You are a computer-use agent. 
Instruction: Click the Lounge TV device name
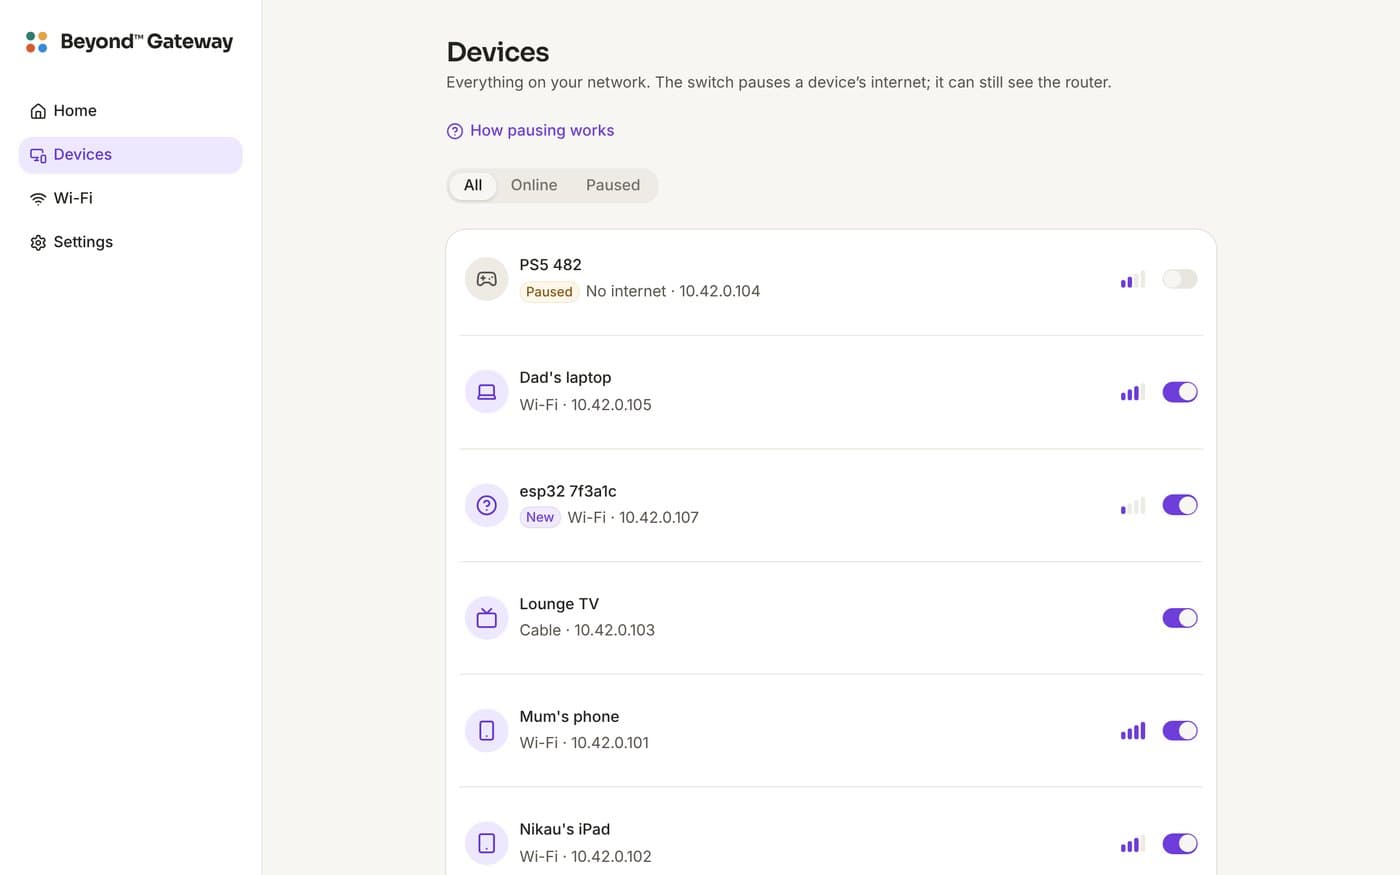coord(559,604)
